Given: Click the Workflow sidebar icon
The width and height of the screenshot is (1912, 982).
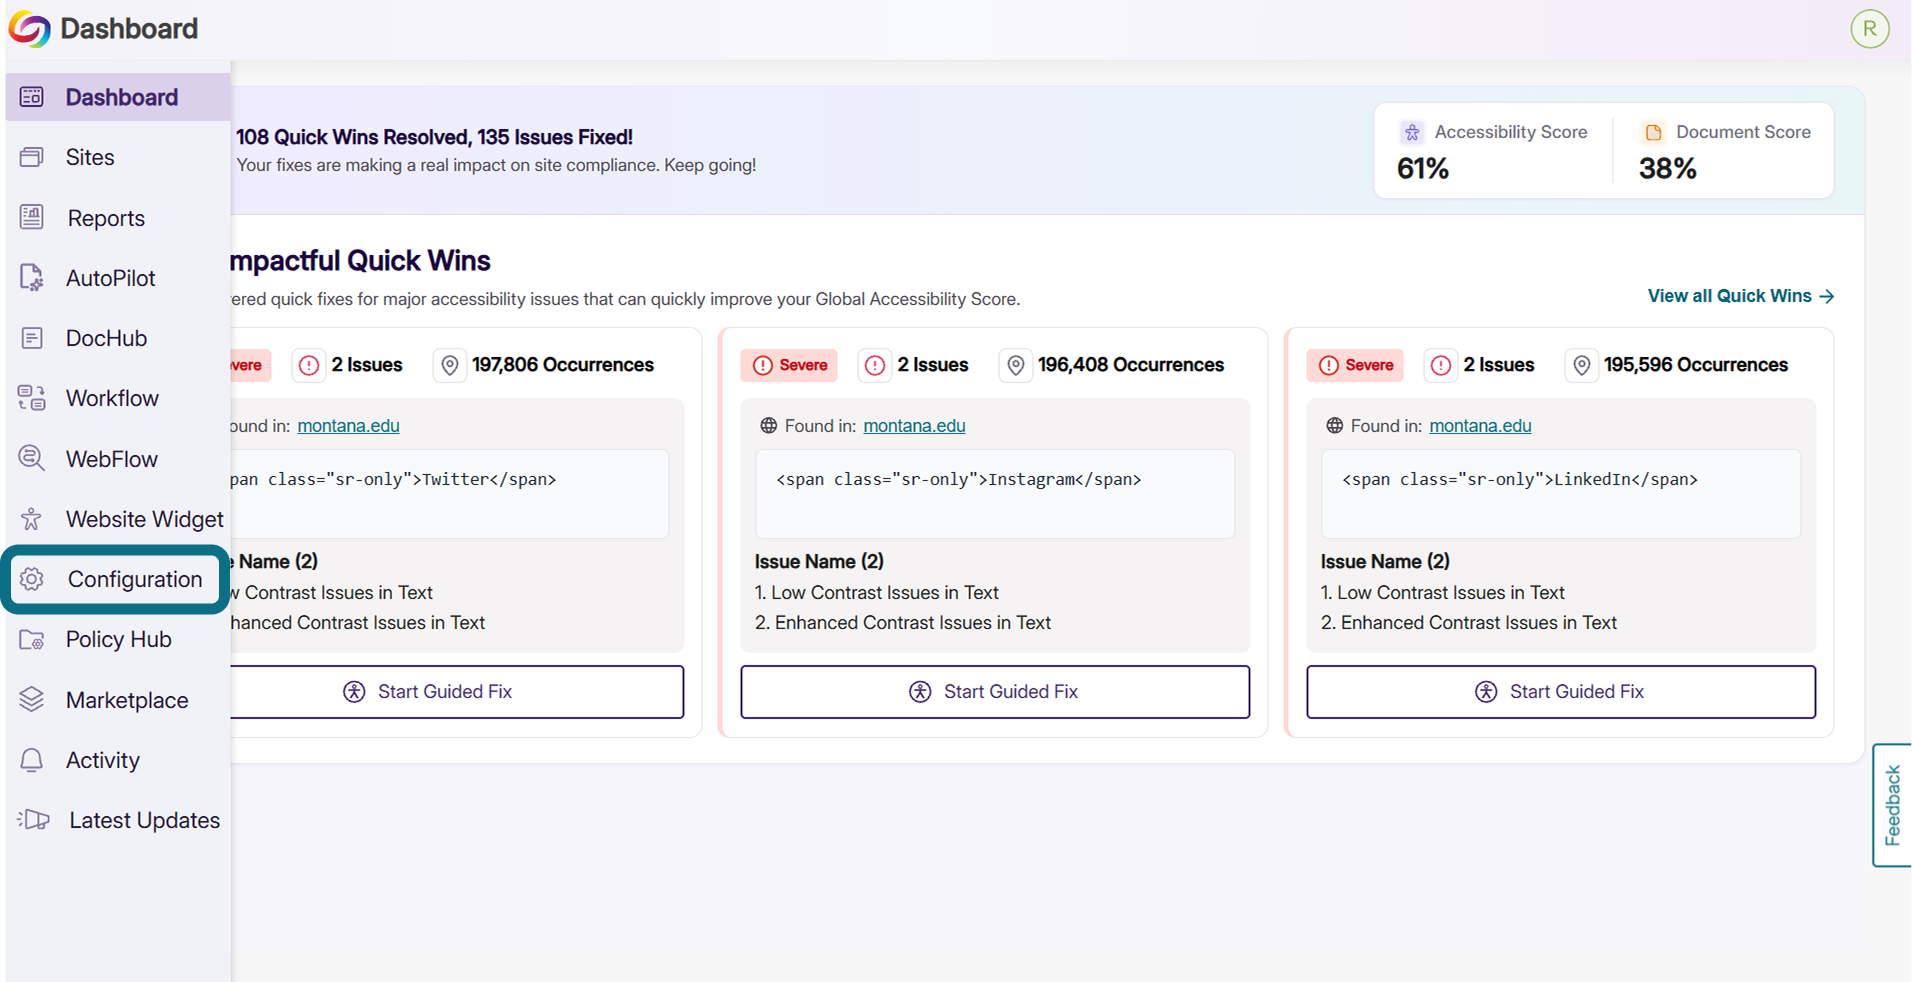Looking at the screenshot, I should coord(32,398).
